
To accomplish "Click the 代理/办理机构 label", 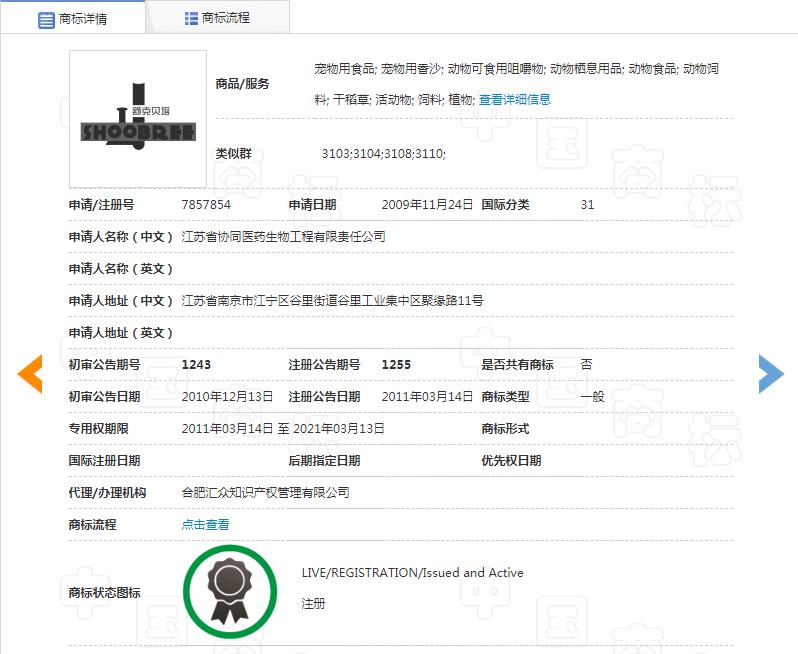I will pyautogui.click(x=107, y=493).
